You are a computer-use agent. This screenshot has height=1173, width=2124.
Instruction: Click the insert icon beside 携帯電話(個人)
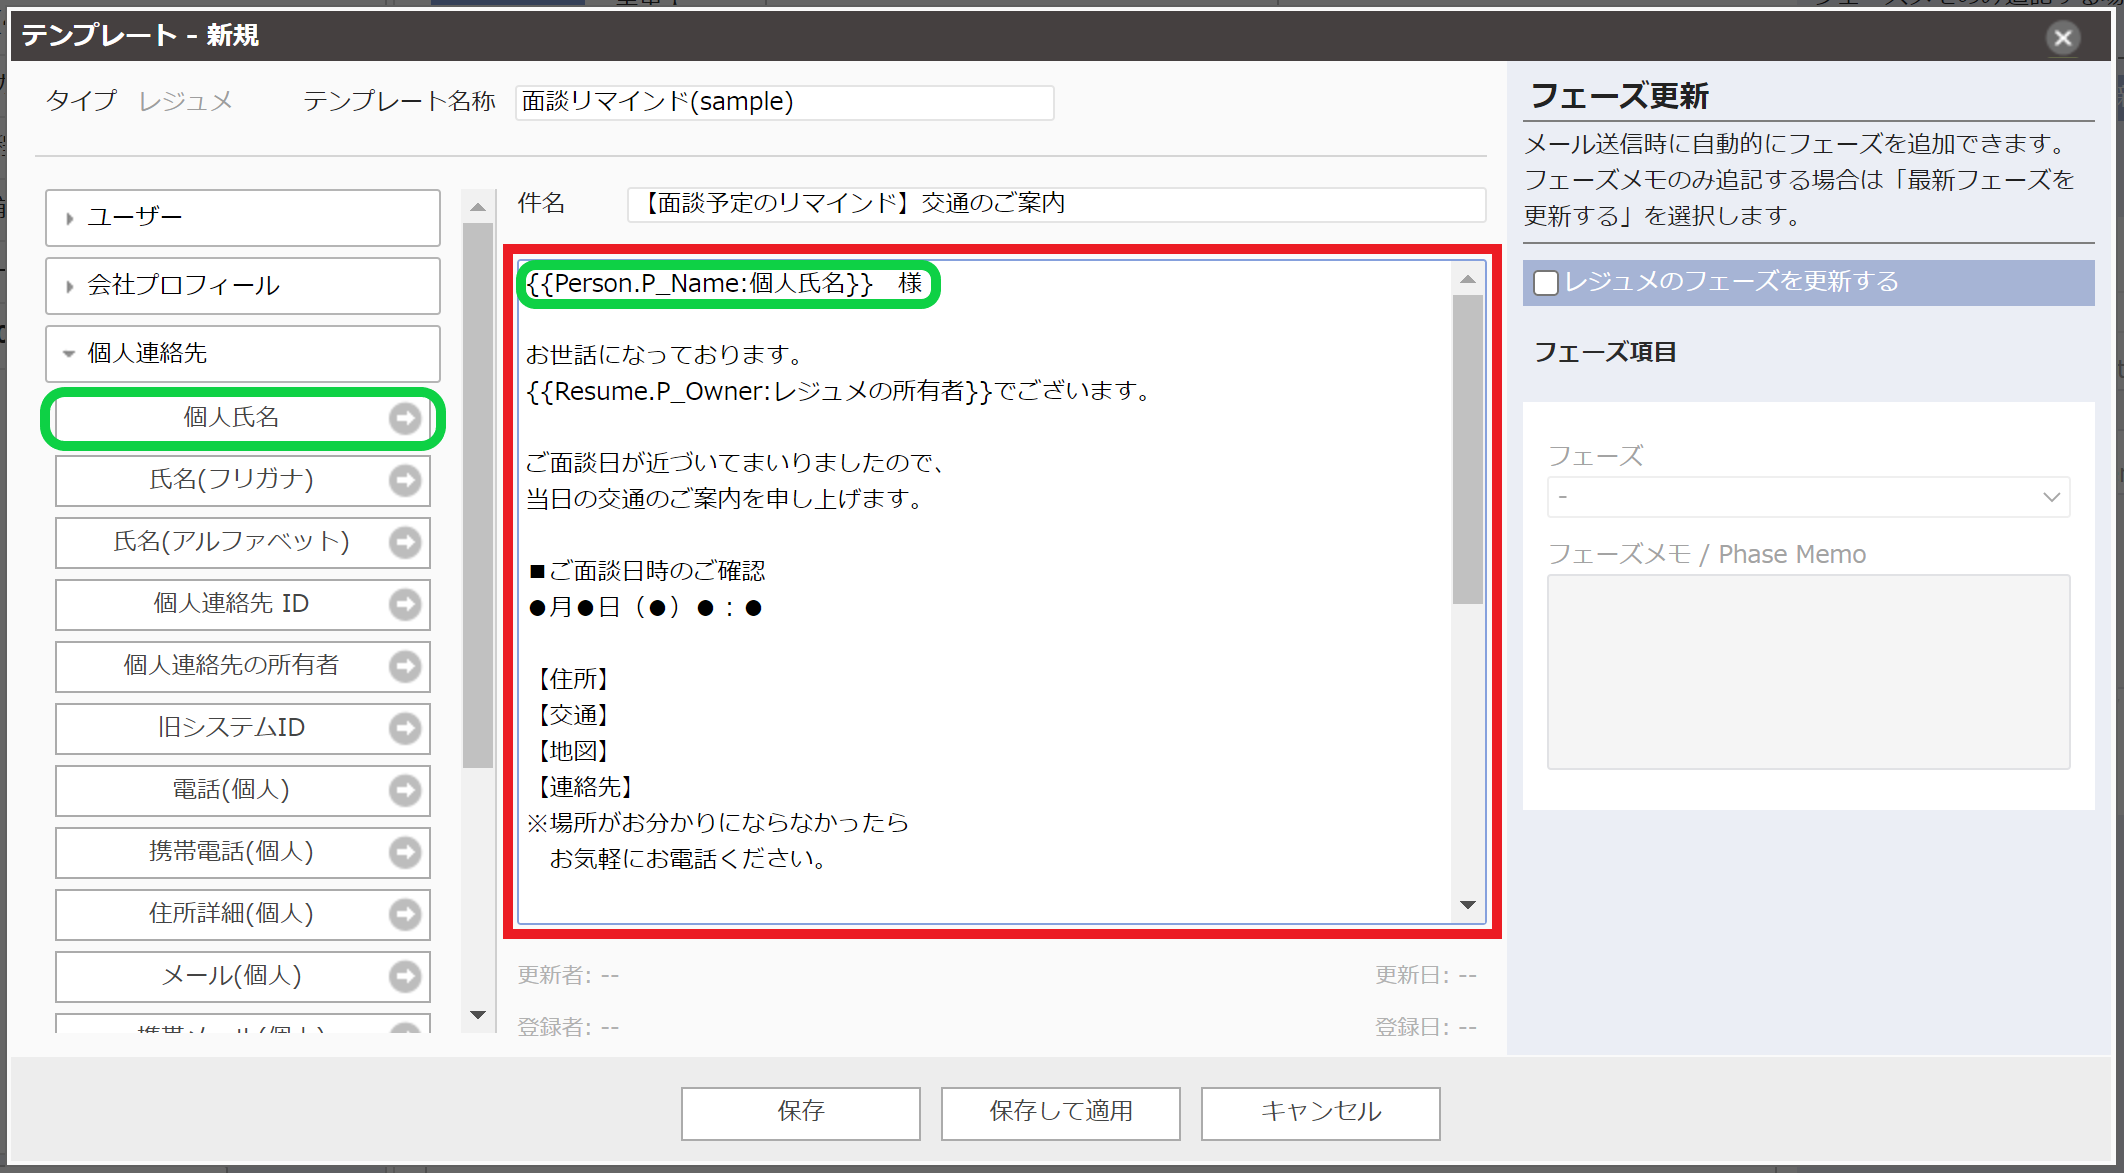[405, 852]
